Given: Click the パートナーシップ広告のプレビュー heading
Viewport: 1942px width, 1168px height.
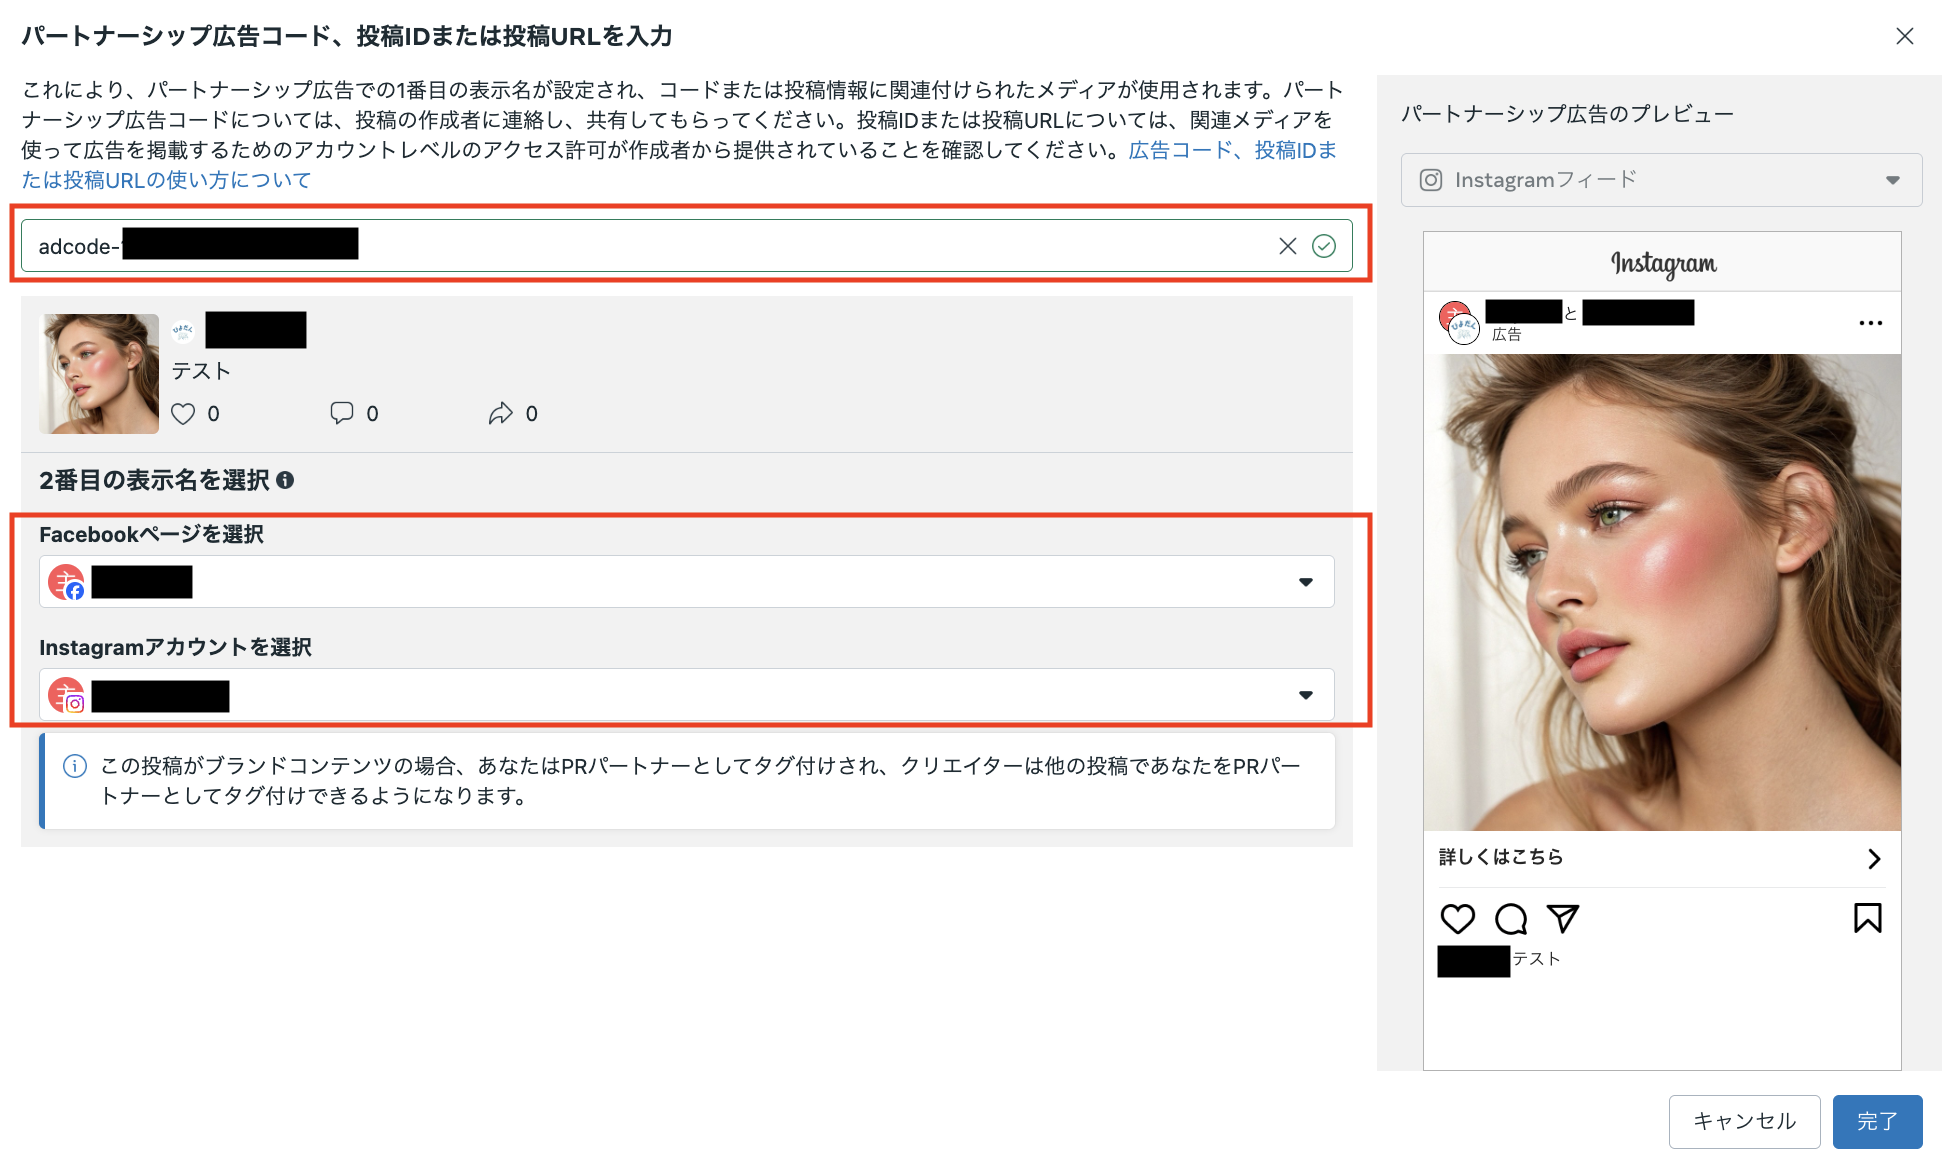Looking at the screenshot, I should 1567,114.
